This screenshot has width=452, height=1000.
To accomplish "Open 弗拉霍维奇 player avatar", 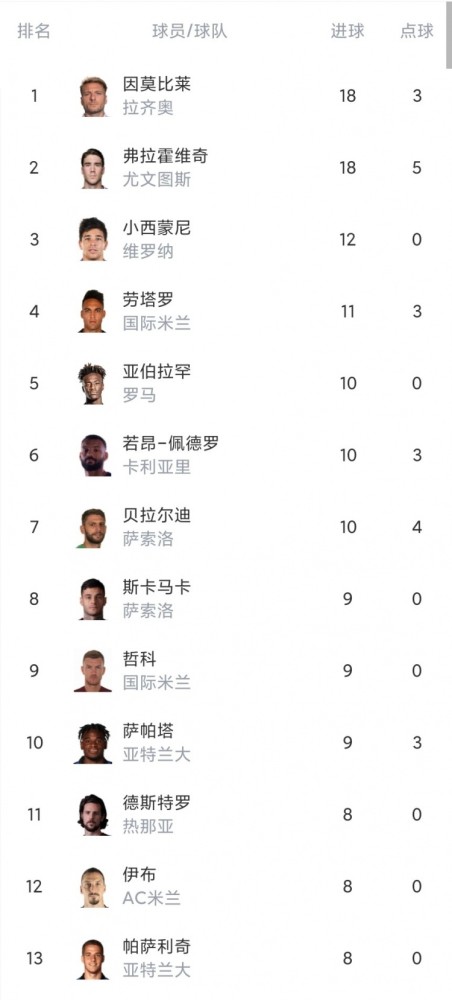I will [x=94, y=168].
